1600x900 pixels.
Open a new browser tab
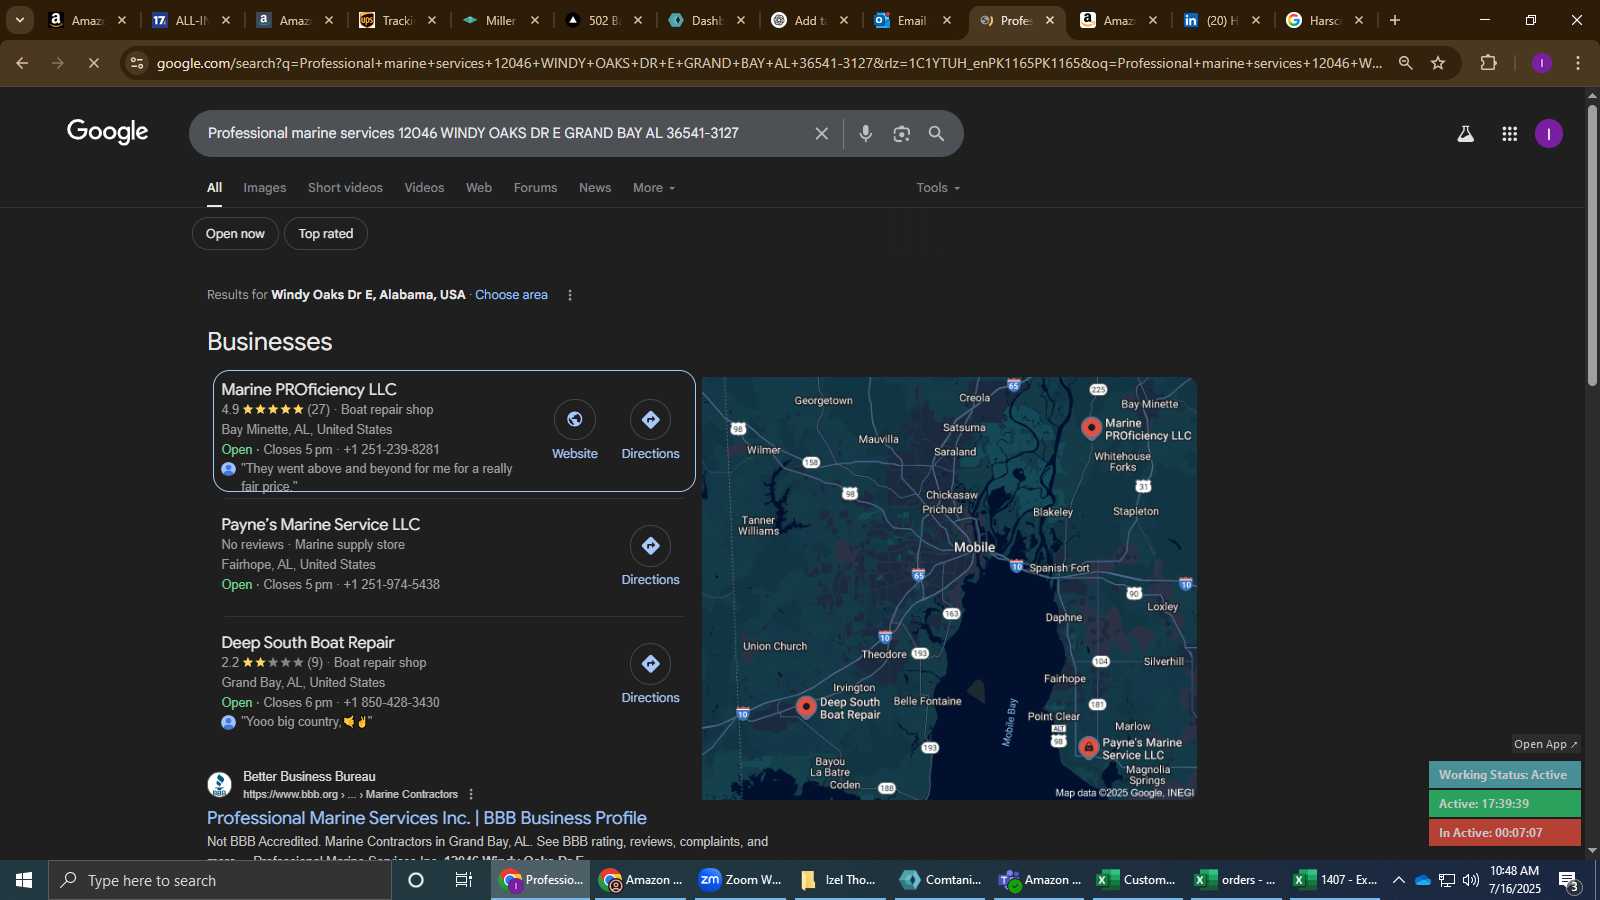(x=1395, y=20)
